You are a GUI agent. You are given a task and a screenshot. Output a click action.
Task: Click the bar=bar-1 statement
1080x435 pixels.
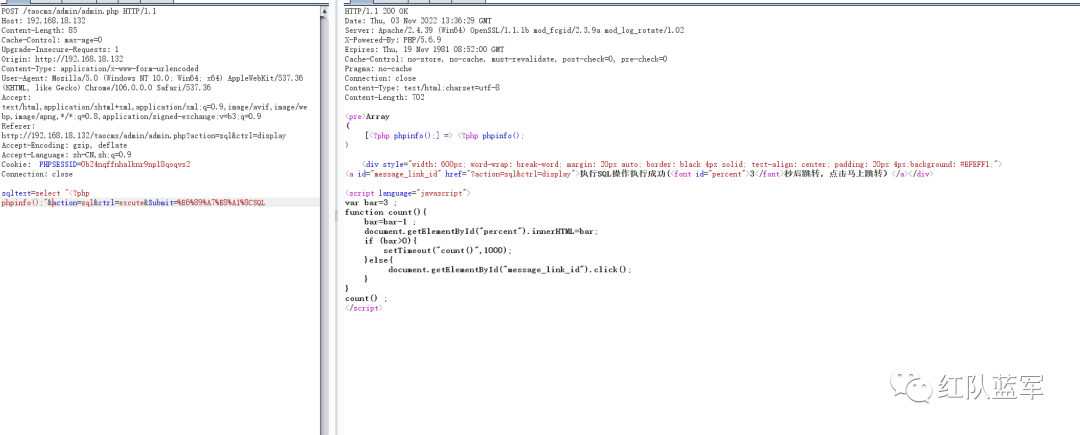point(391,222)
